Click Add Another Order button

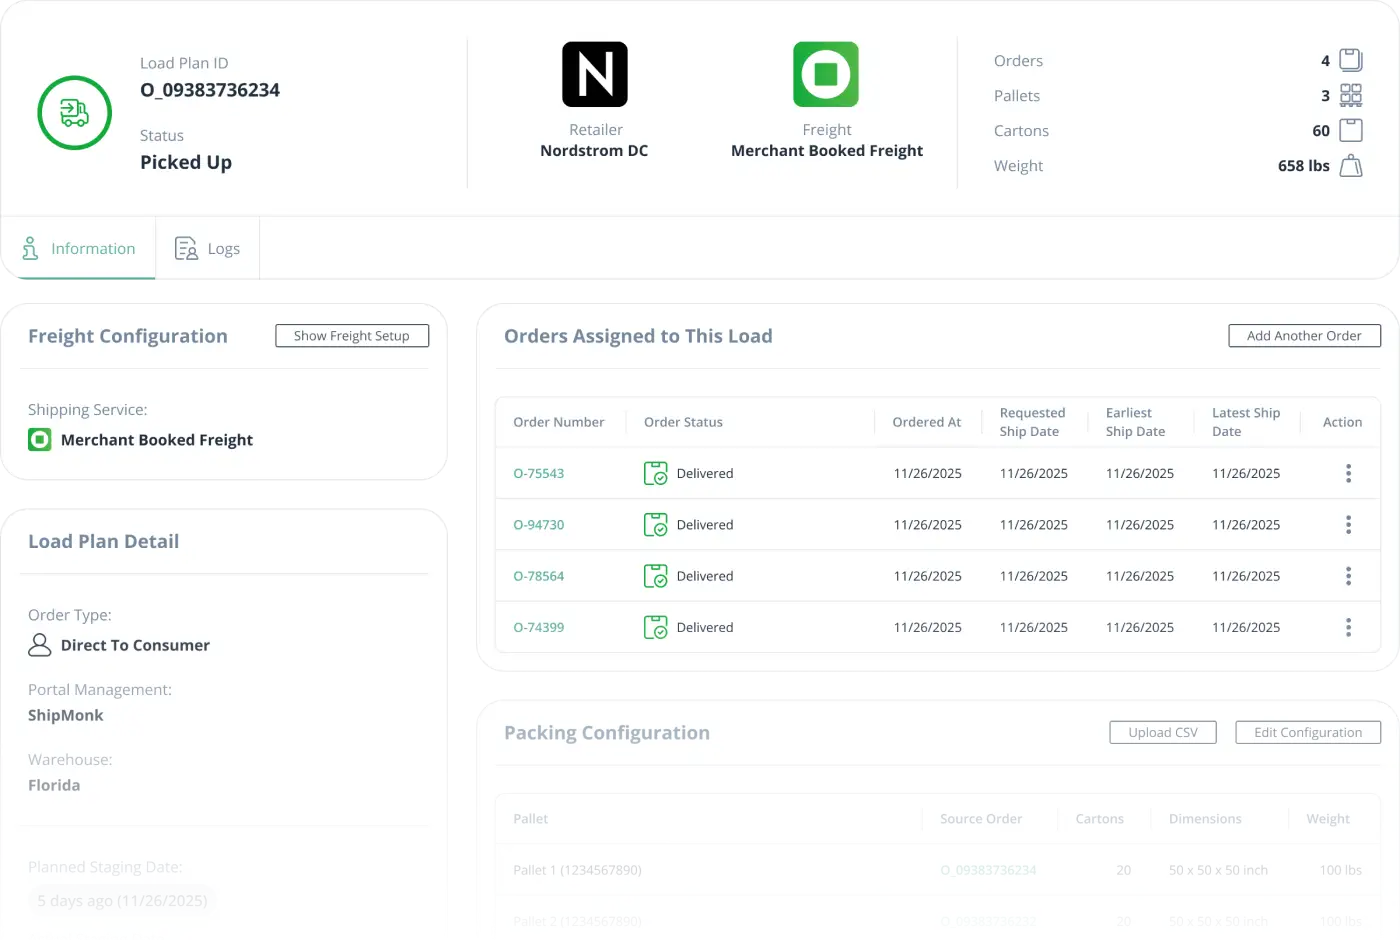coord(1304,336)
